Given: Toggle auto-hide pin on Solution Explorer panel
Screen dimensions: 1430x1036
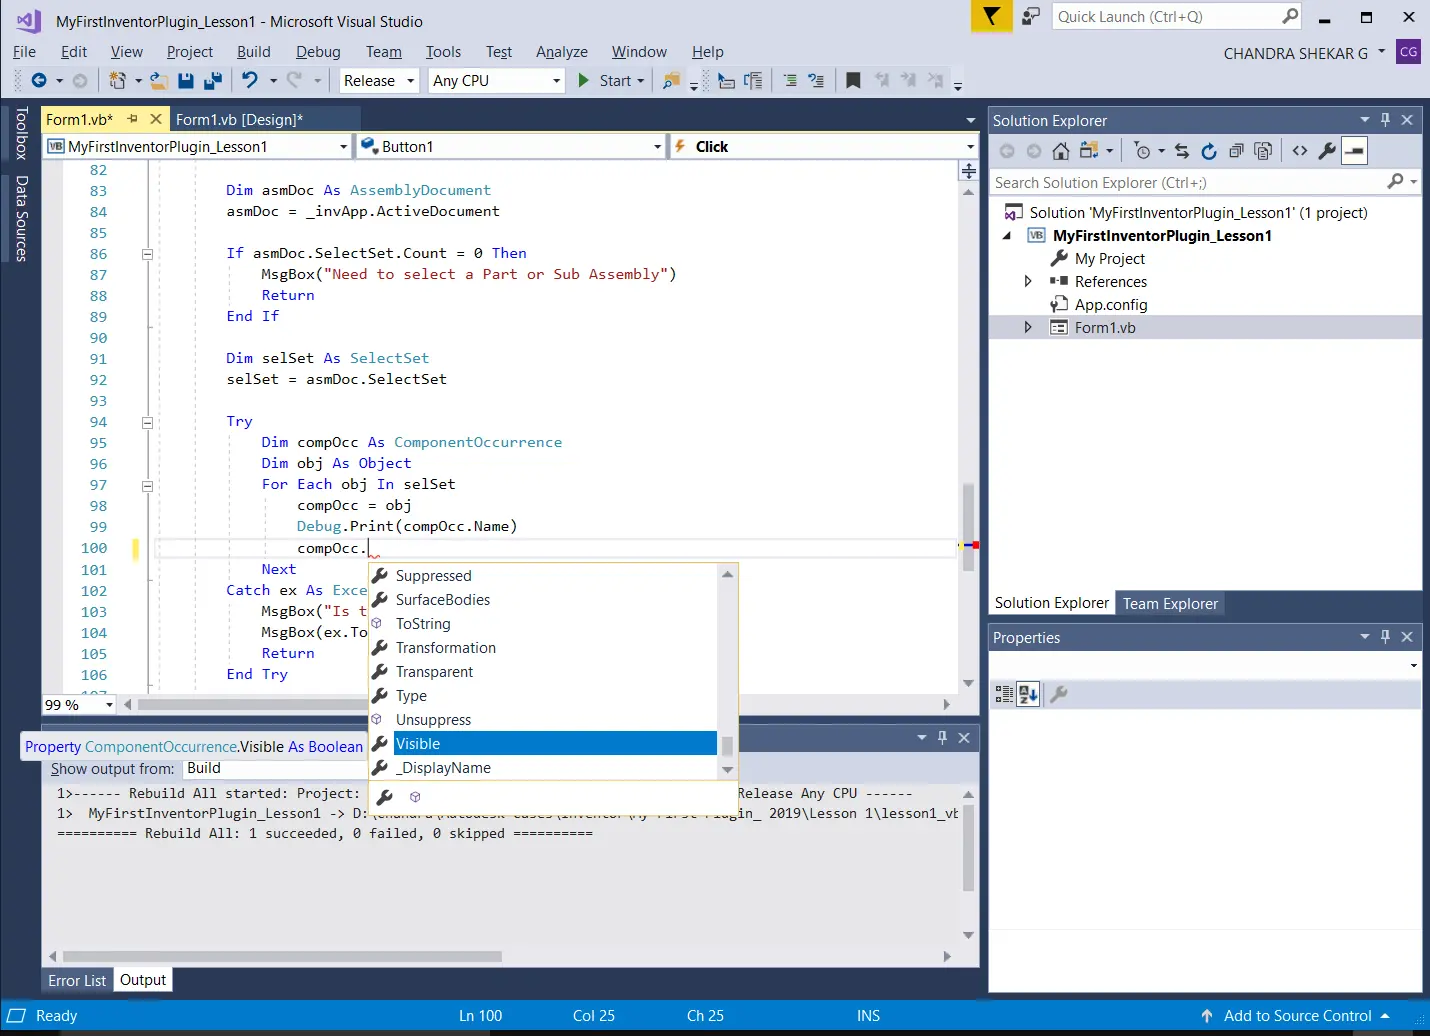Looking at the screenshot, I should [x=1385, y=120].
